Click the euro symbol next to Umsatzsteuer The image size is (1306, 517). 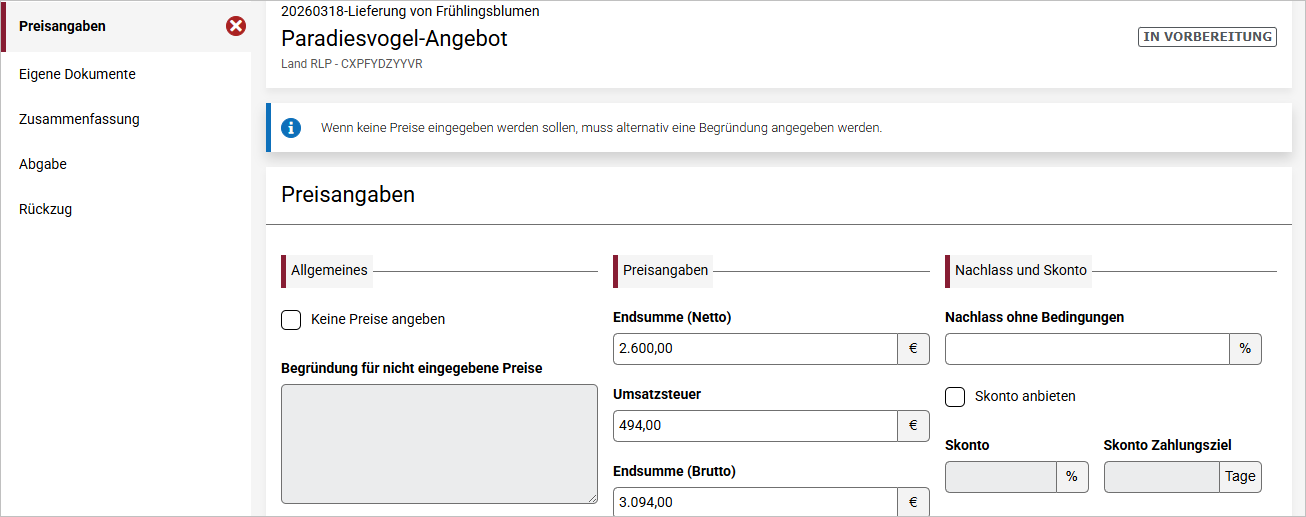(913, 426)
